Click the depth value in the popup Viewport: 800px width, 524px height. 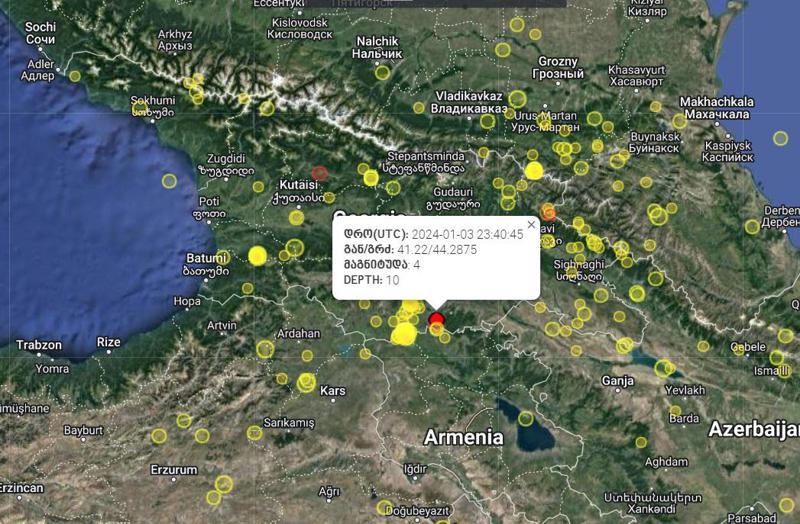(393, 280)
